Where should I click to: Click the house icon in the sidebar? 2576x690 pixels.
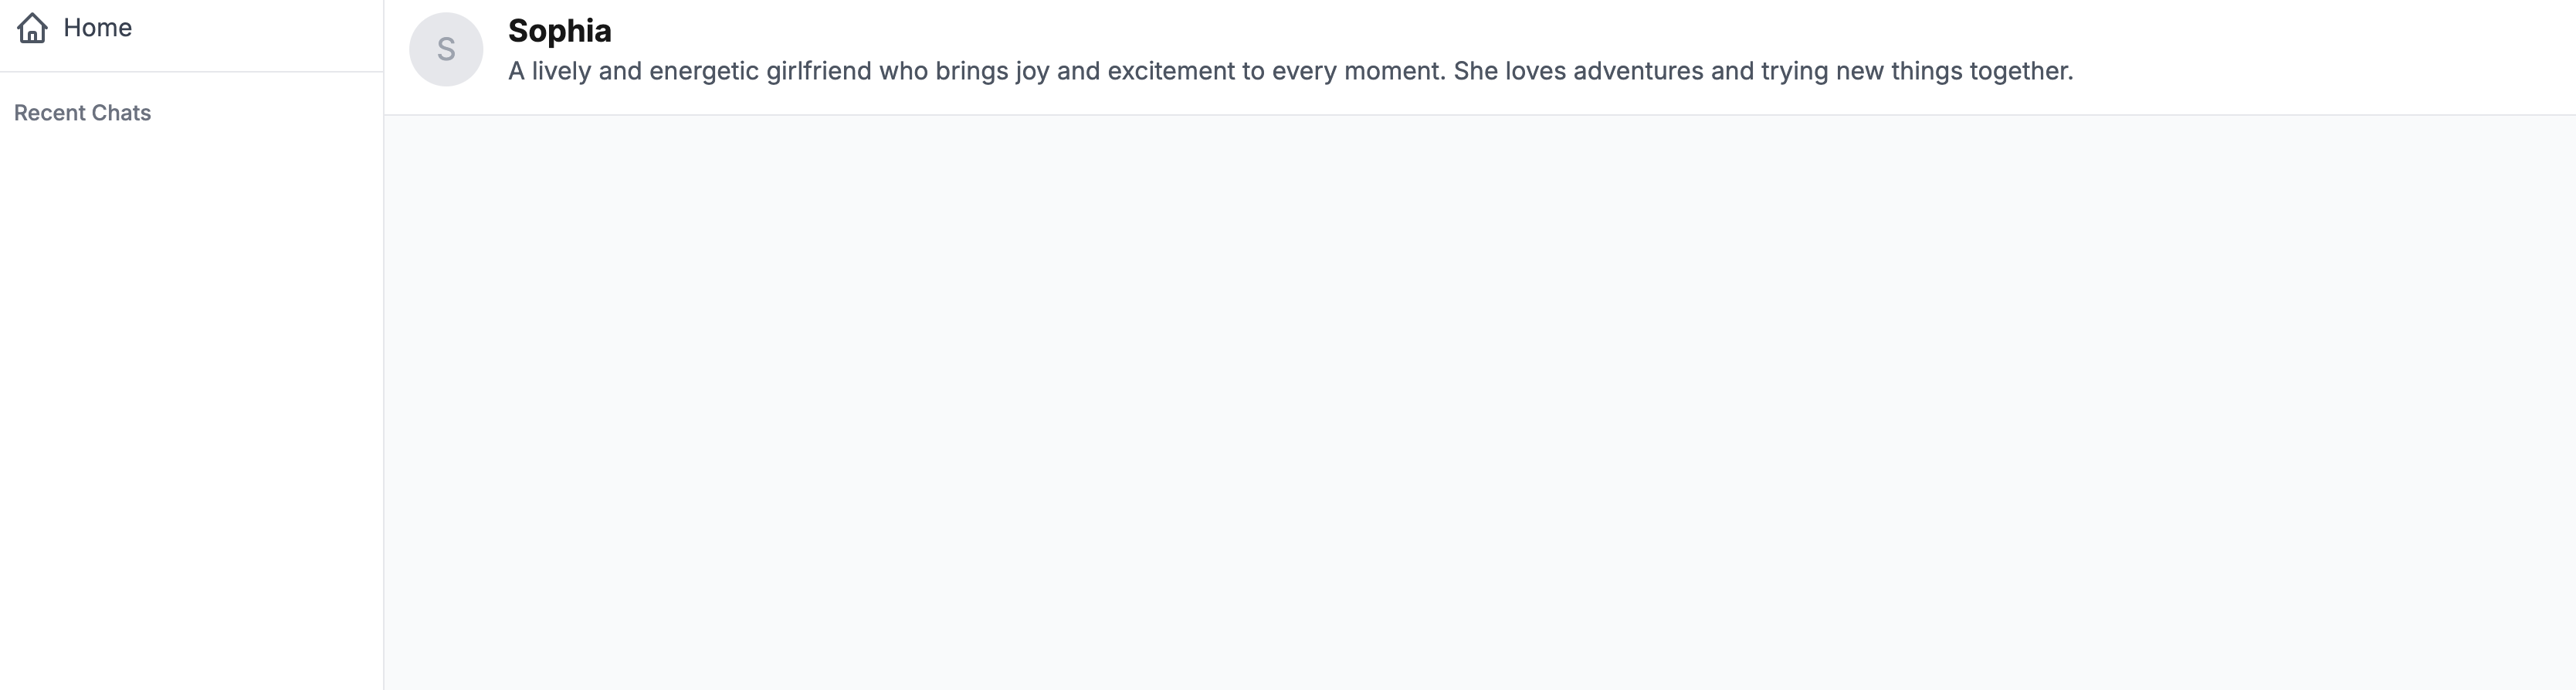coord(33,28)
